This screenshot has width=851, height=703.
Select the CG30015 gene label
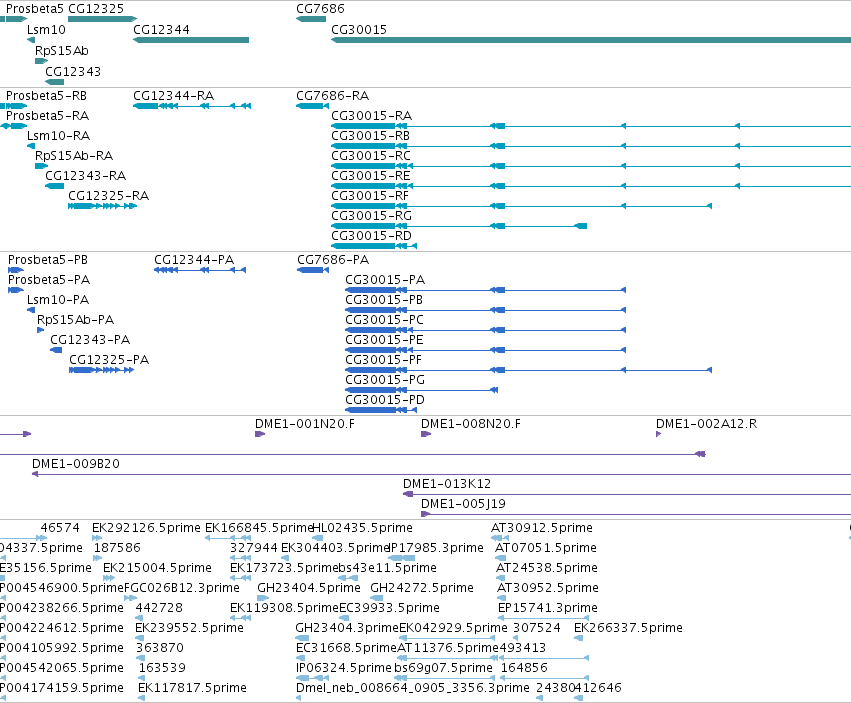tap(359, 30)
